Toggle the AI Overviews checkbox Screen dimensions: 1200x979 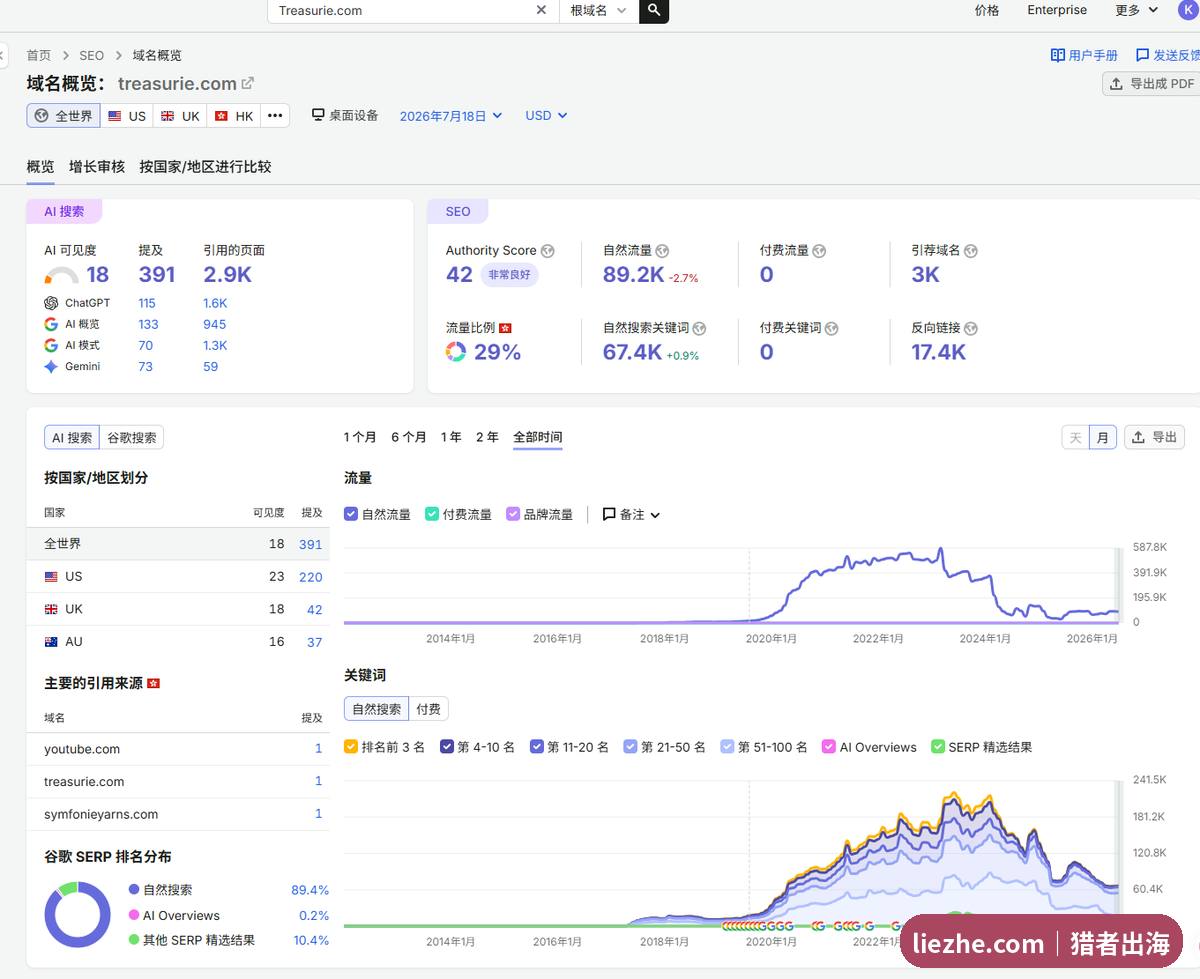[829, 746]
